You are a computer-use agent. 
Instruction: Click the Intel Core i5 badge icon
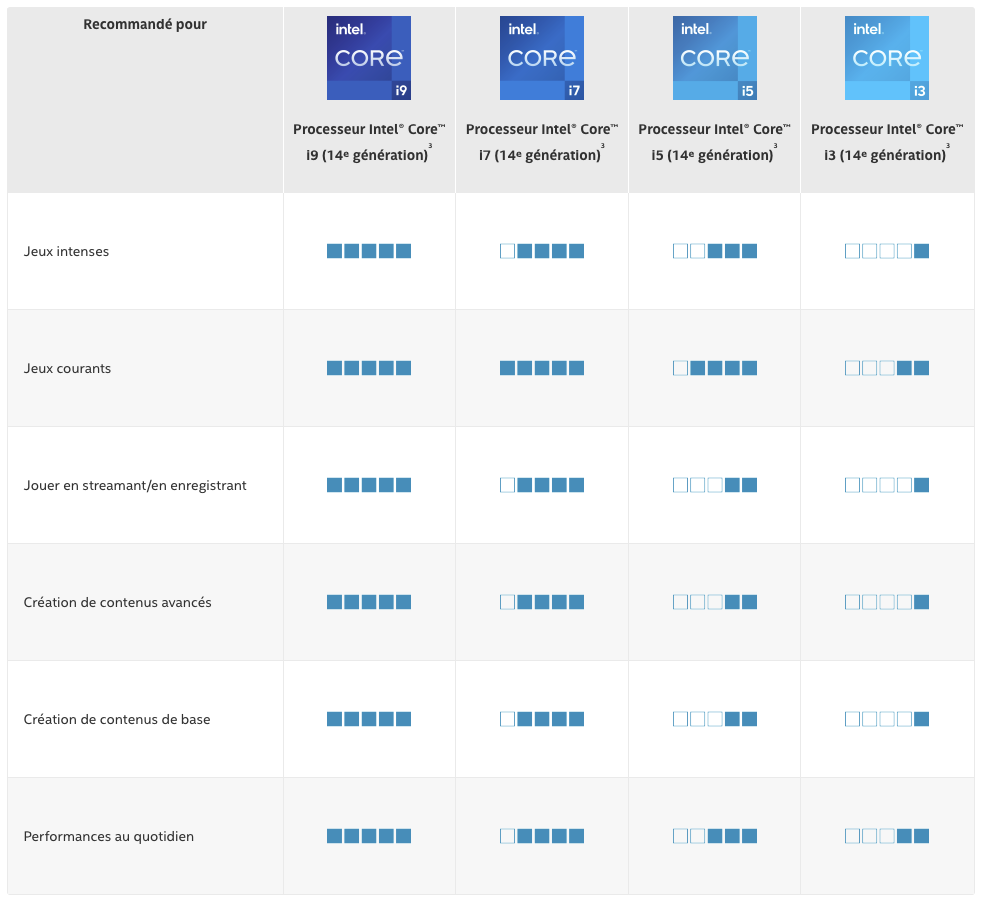click(714, 58)
